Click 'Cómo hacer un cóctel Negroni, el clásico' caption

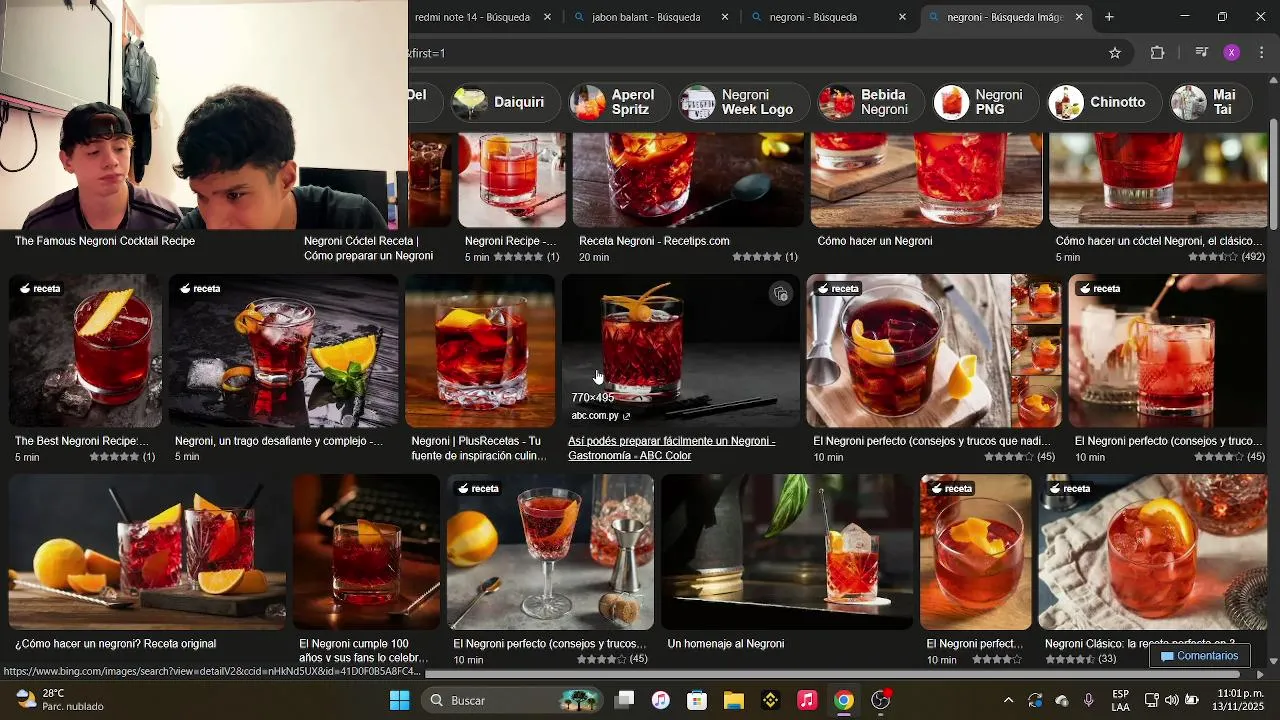click(1159, 241)
